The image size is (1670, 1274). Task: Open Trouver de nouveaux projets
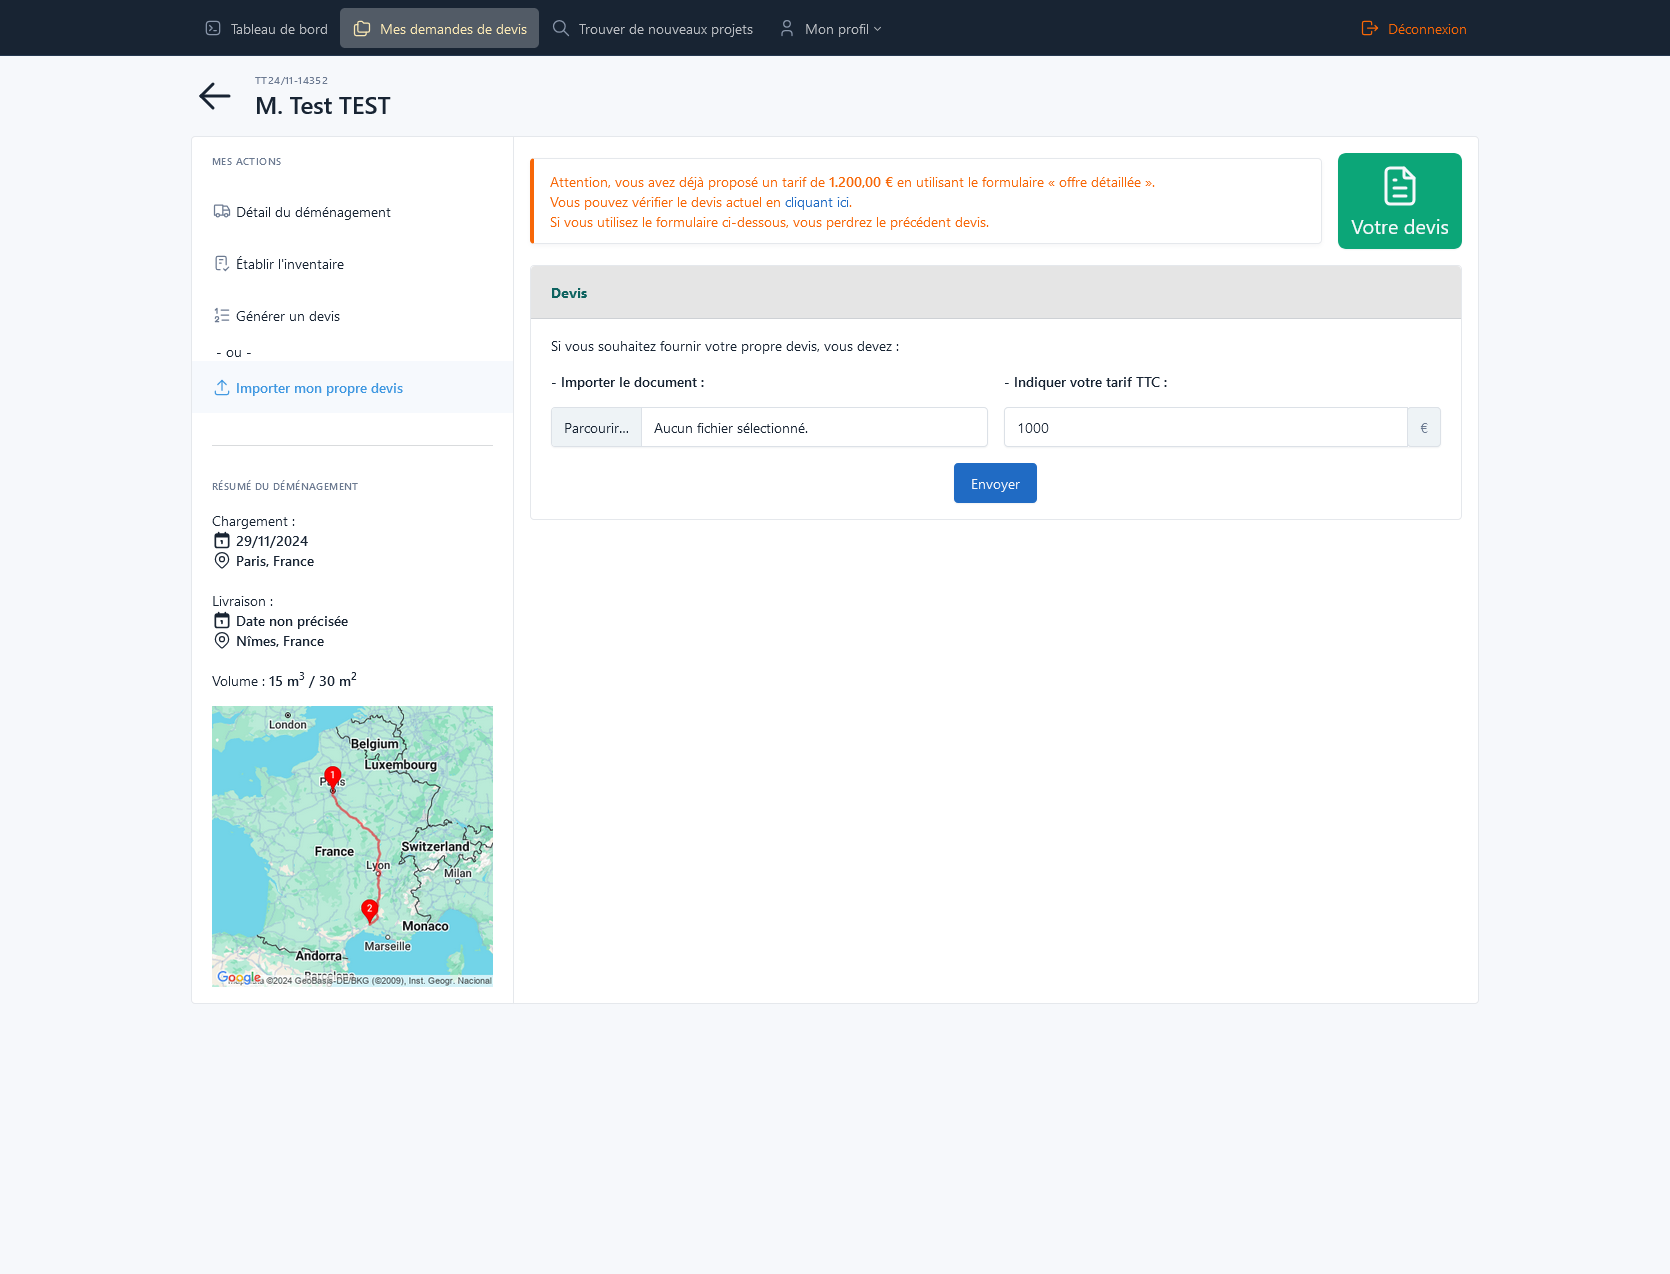pyautogui.click(x=665, y=28)
